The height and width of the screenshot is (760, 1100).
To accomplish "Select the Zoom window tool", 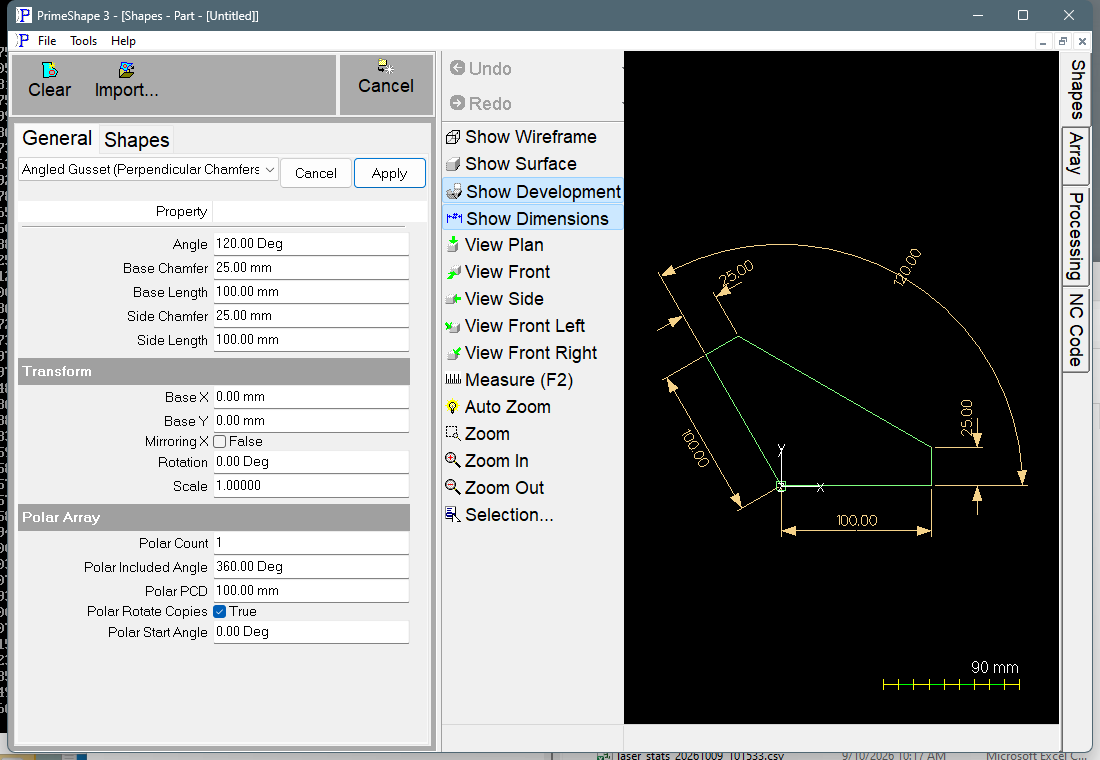I will click(478, 434).
